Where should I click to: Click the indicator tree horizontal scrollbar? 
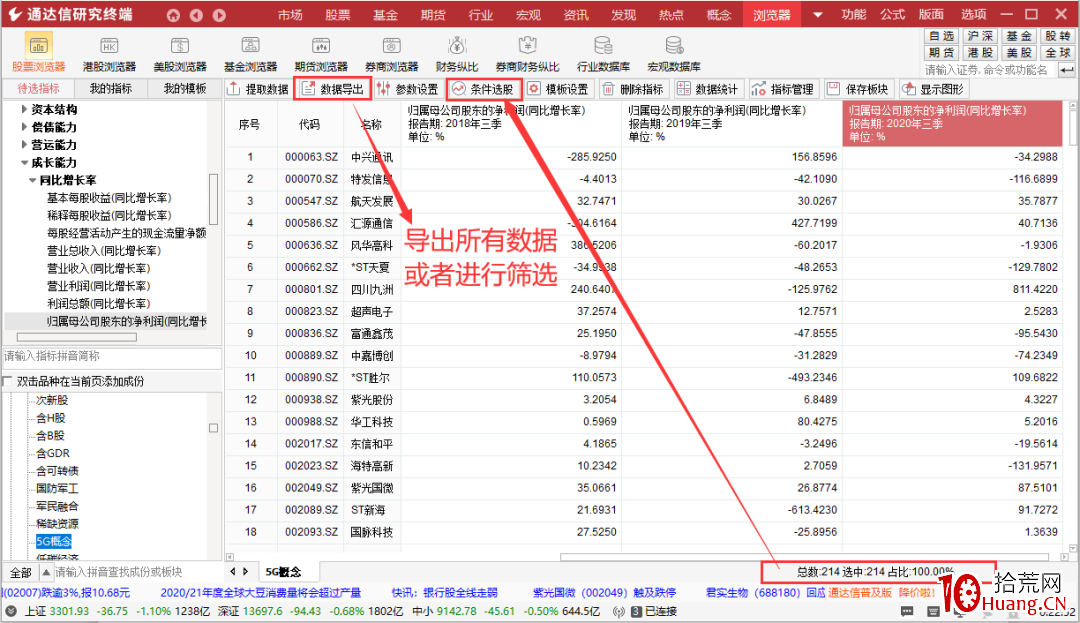pos(76,337)
